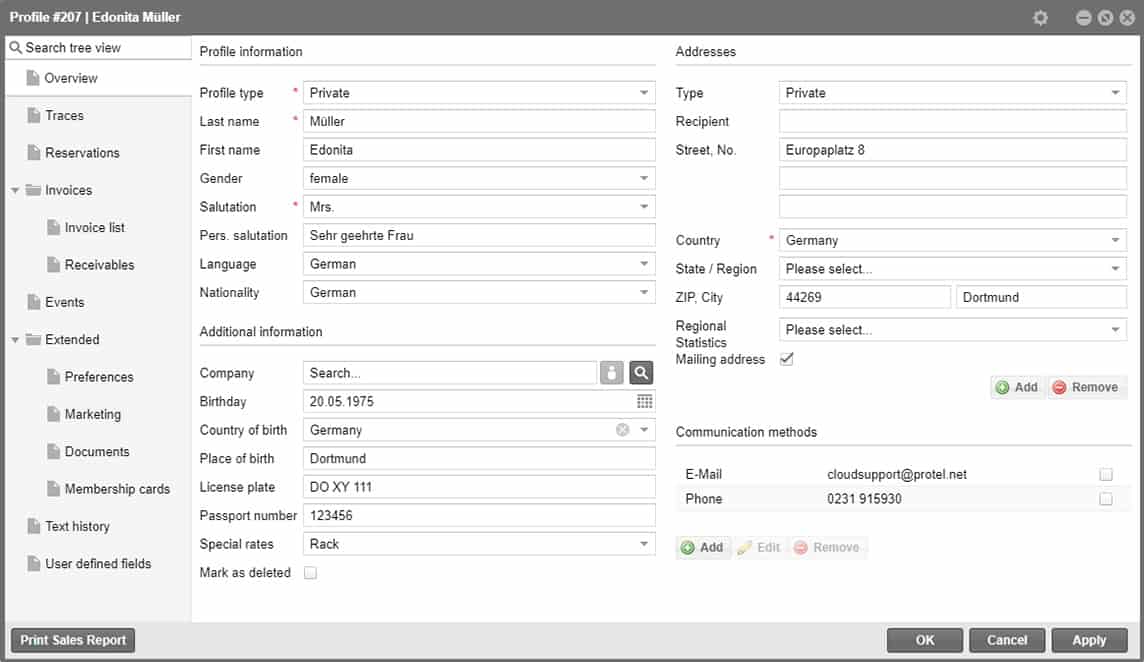
Task: Go to the Text history page
Action: point(77,526)
